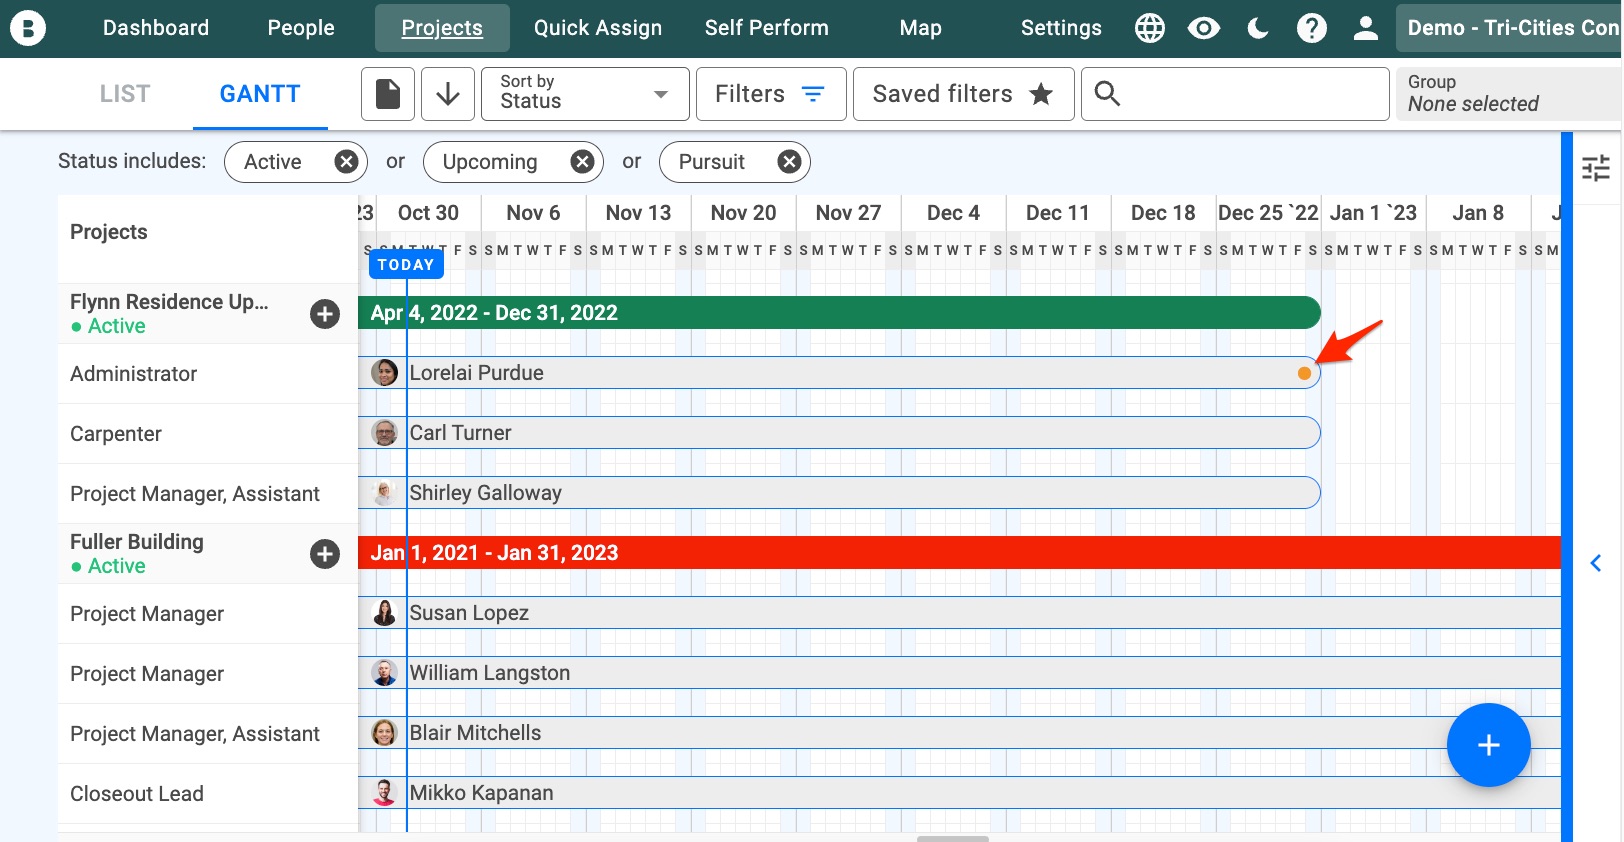Open the user profile icon
This screenshot has width=1624, height=842.
(x=1365, y=28)
